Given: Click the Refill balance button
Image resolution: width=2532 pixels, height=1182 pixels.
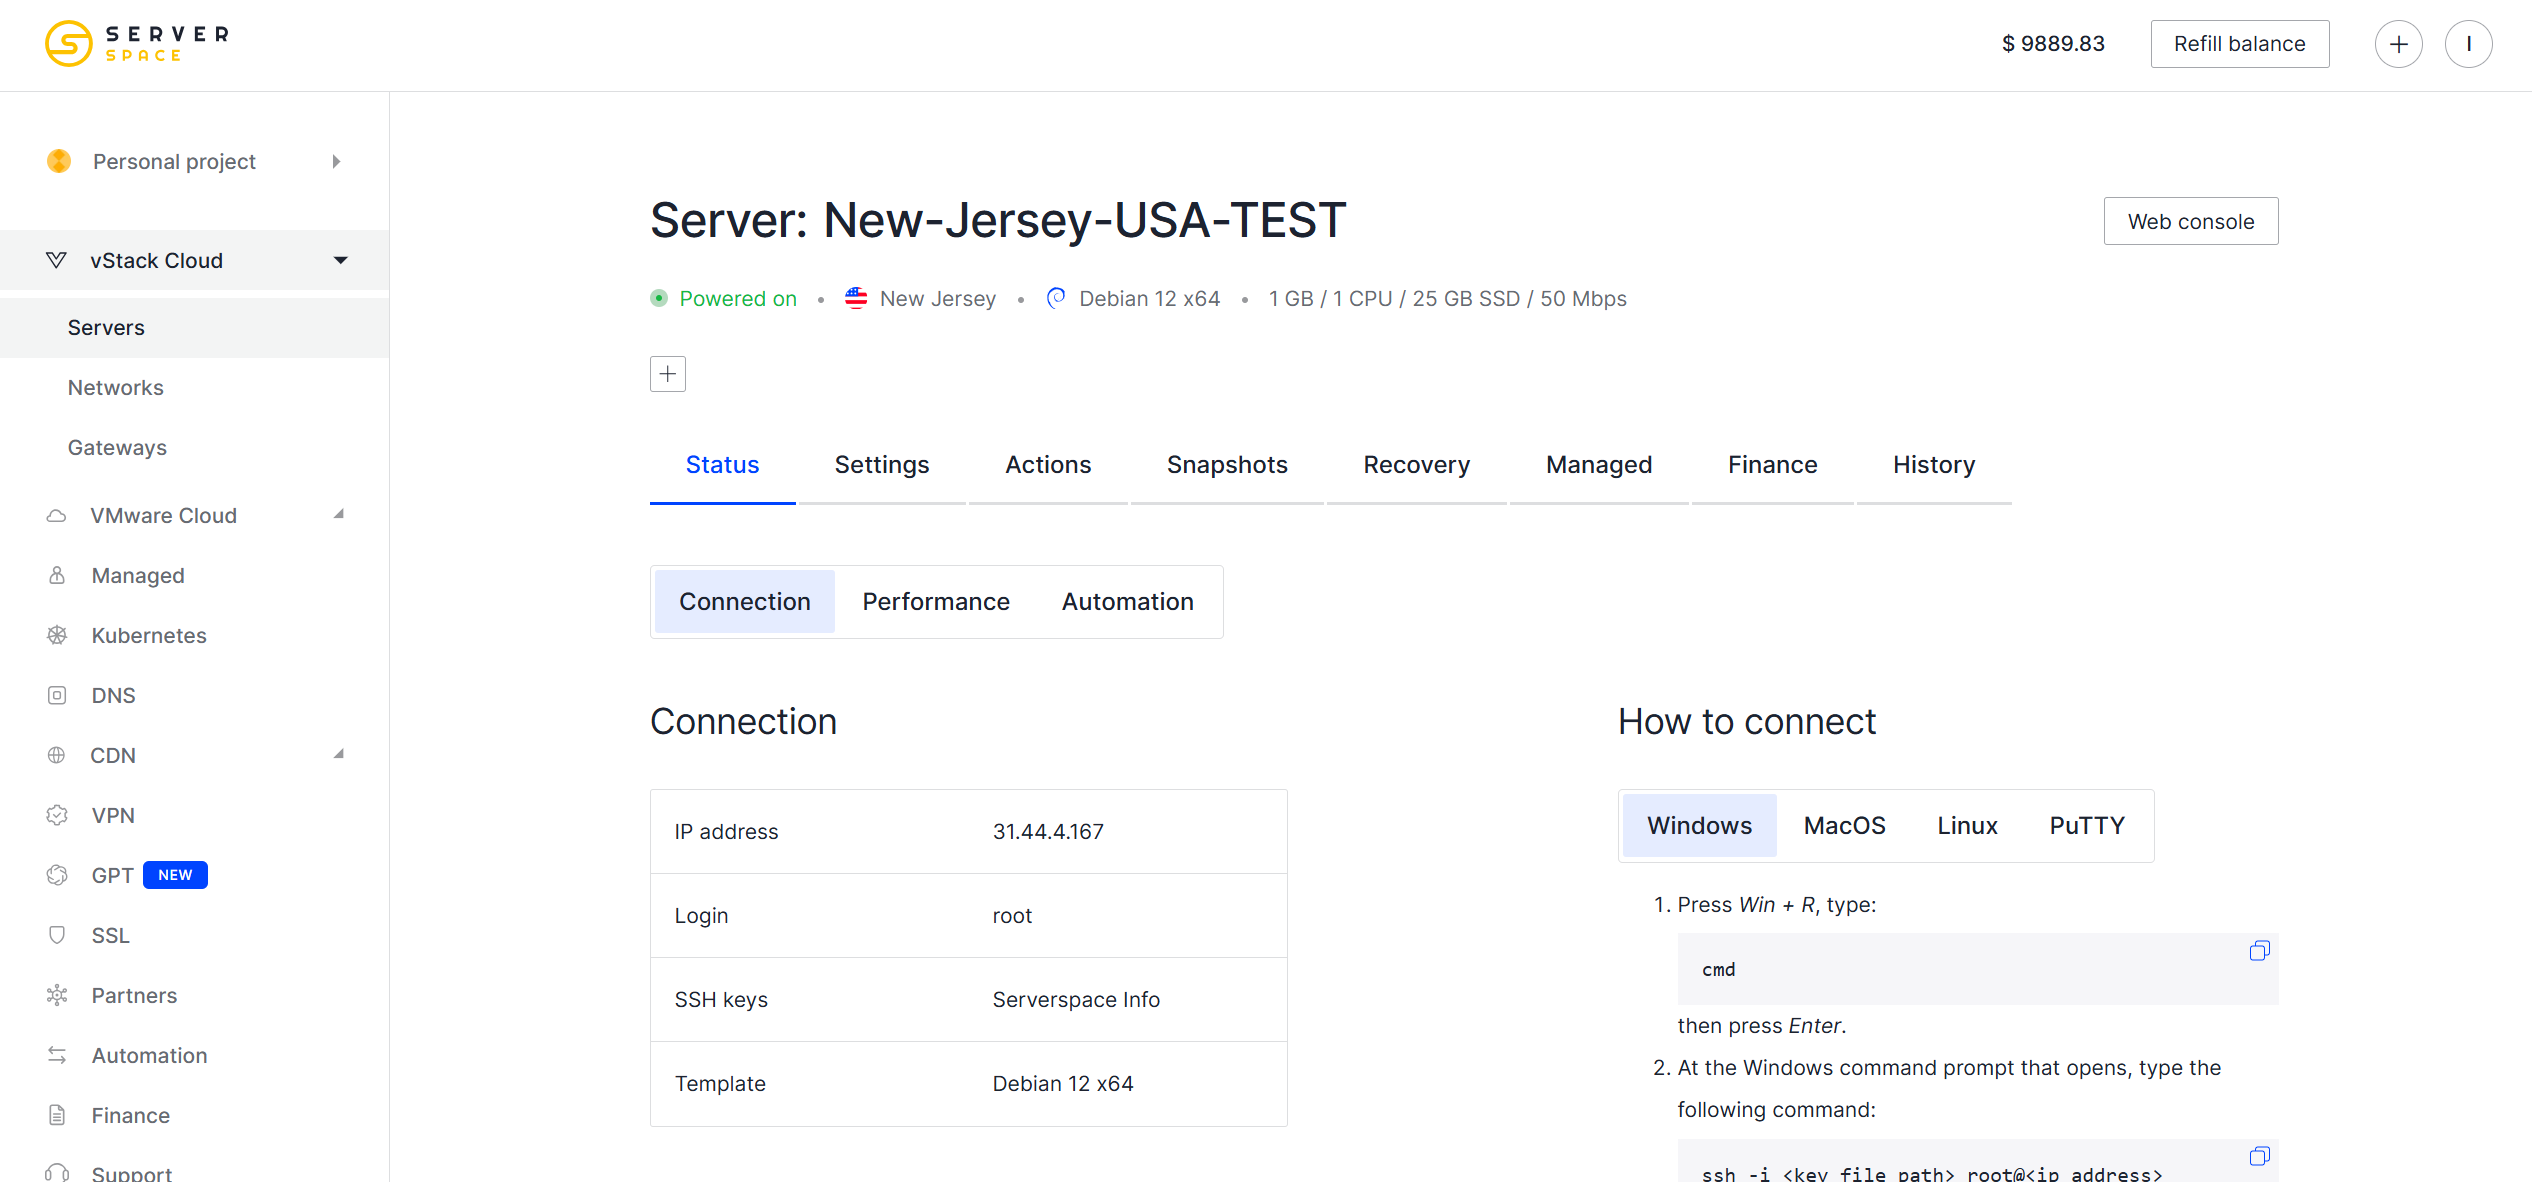Looking at the screenshot, I should click(x=2239, y=44).
